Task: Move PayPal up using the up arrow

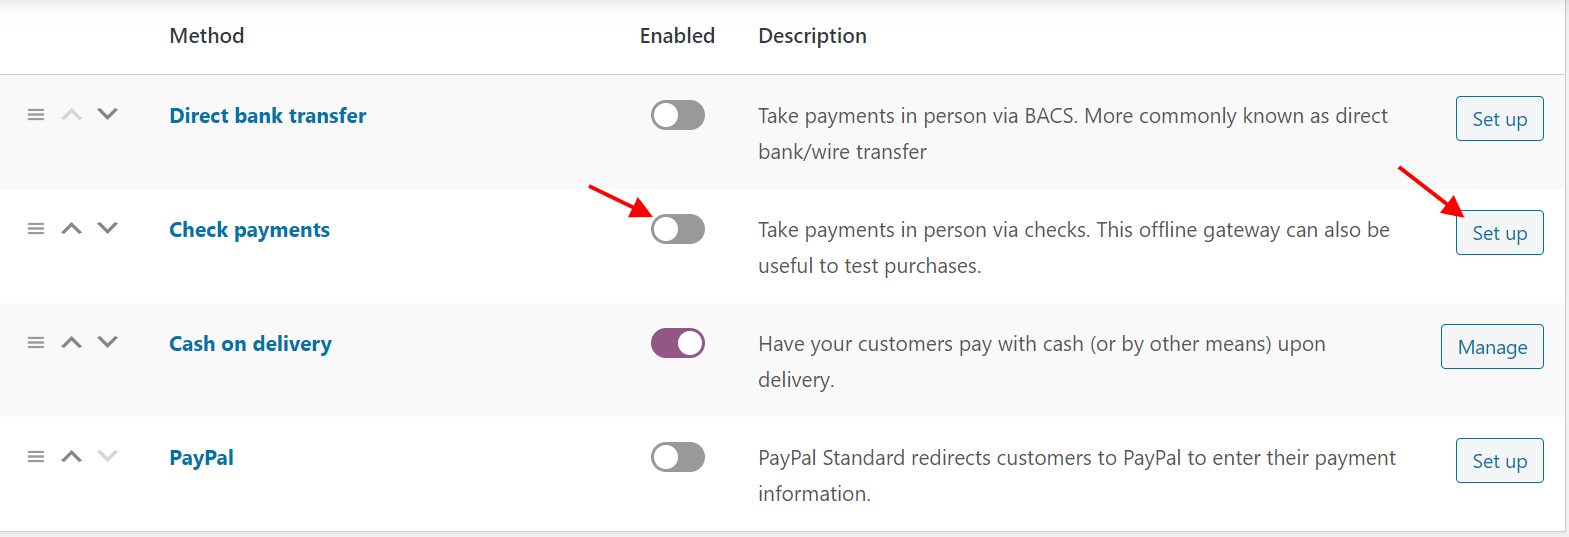Action: [x=71, y=457]
